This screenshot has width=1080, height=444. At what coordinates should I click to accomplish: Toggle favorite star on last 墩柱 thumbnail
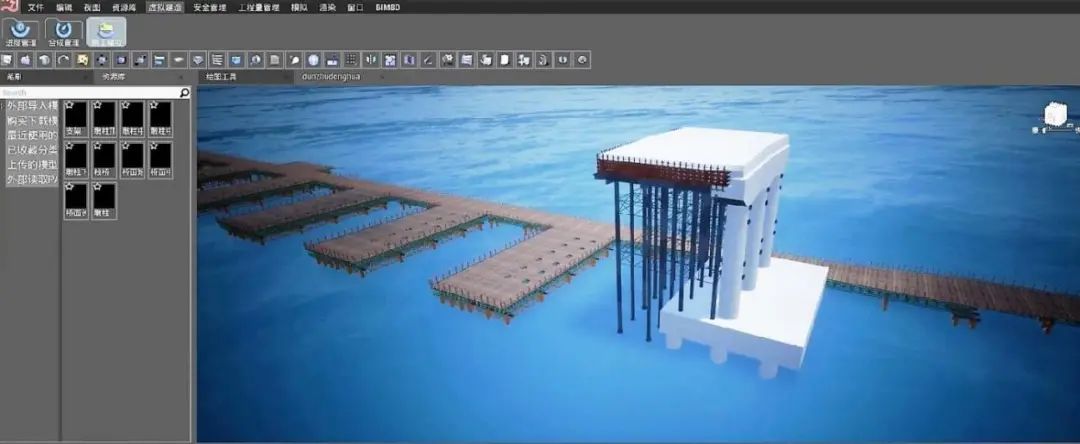[x=97, y=187]
